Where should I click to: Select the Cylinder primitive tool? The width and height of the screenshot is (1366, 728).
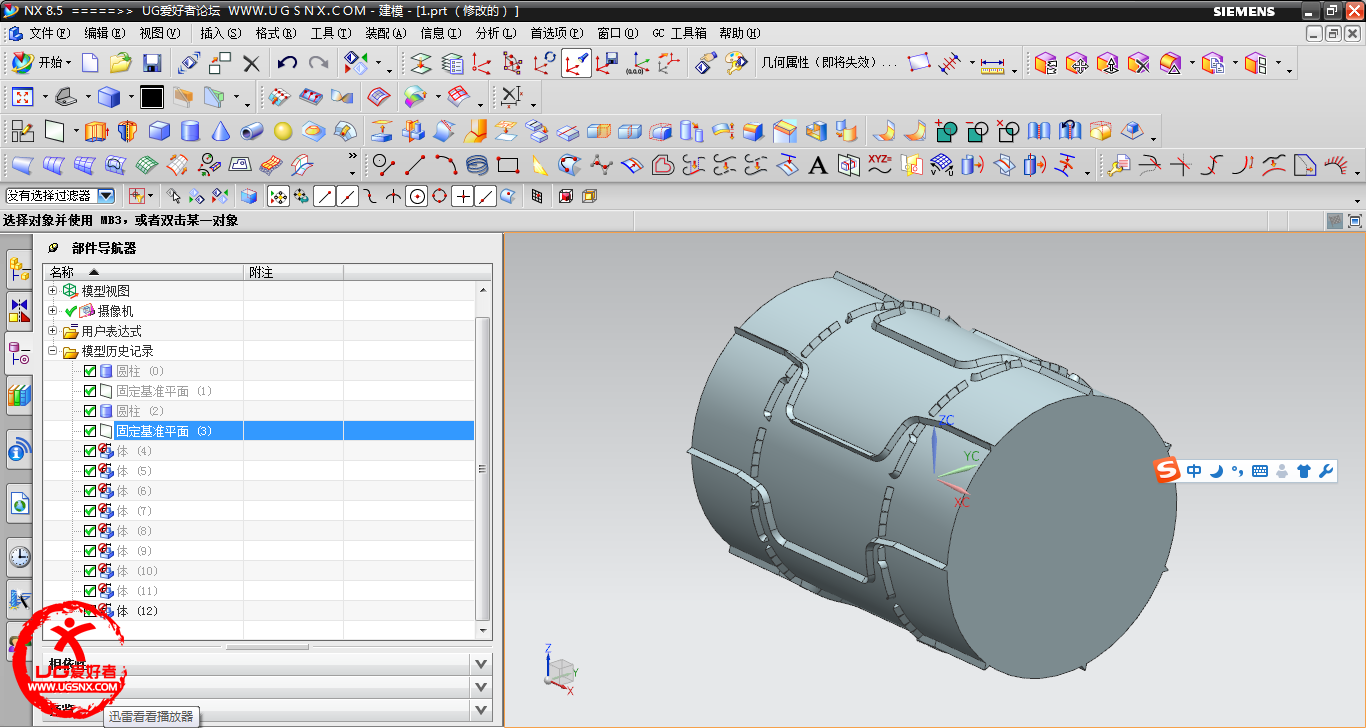[x=190, y=131]
